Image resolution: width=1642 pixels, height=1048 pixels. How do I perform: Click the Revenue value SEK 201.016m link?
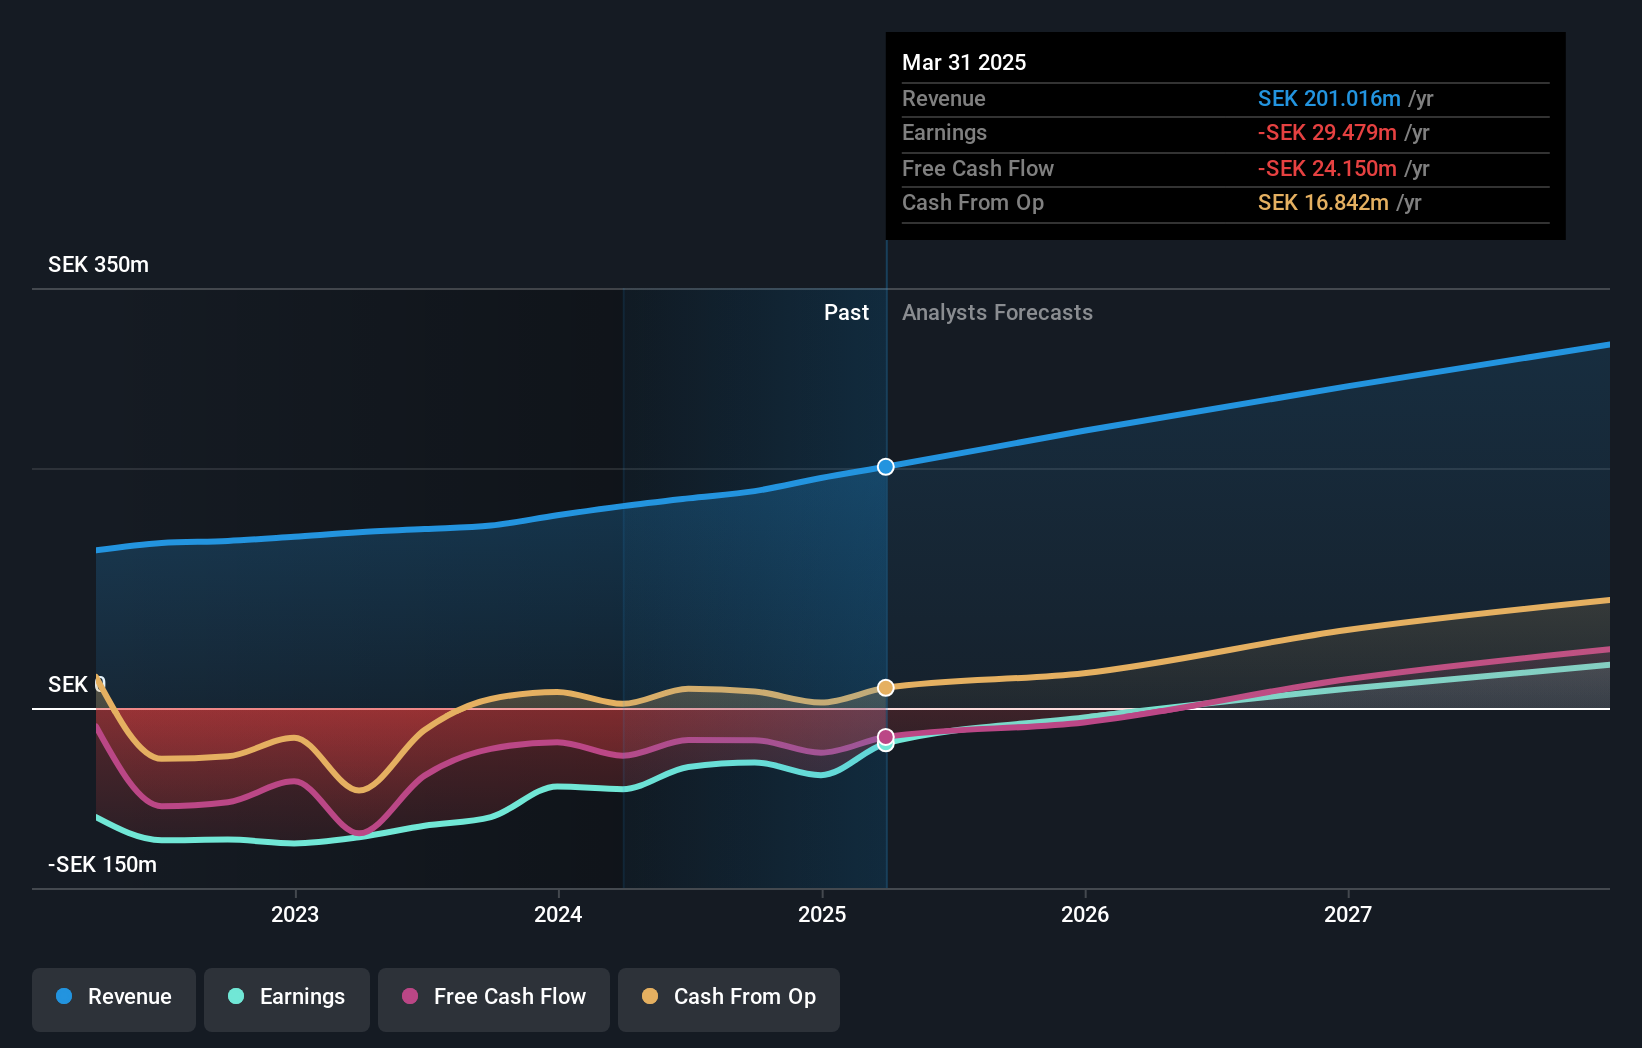coord(1330,98)
